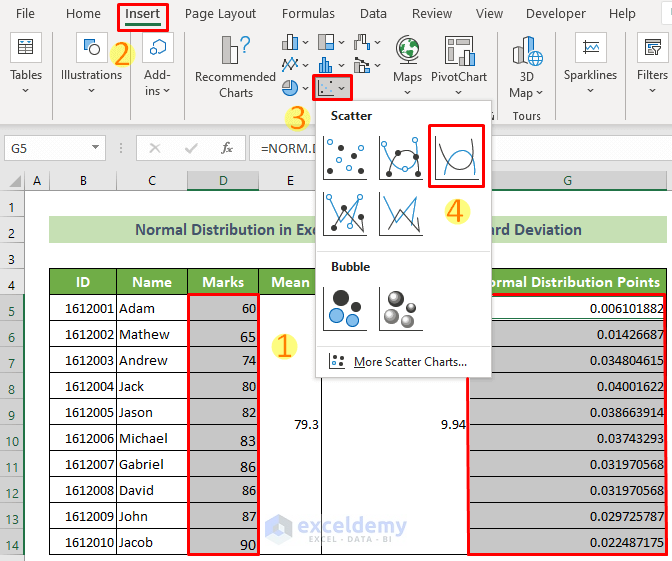672x561 pixels.
Task: Insert a waterfall or stock chart
Action: click(362, 42)
